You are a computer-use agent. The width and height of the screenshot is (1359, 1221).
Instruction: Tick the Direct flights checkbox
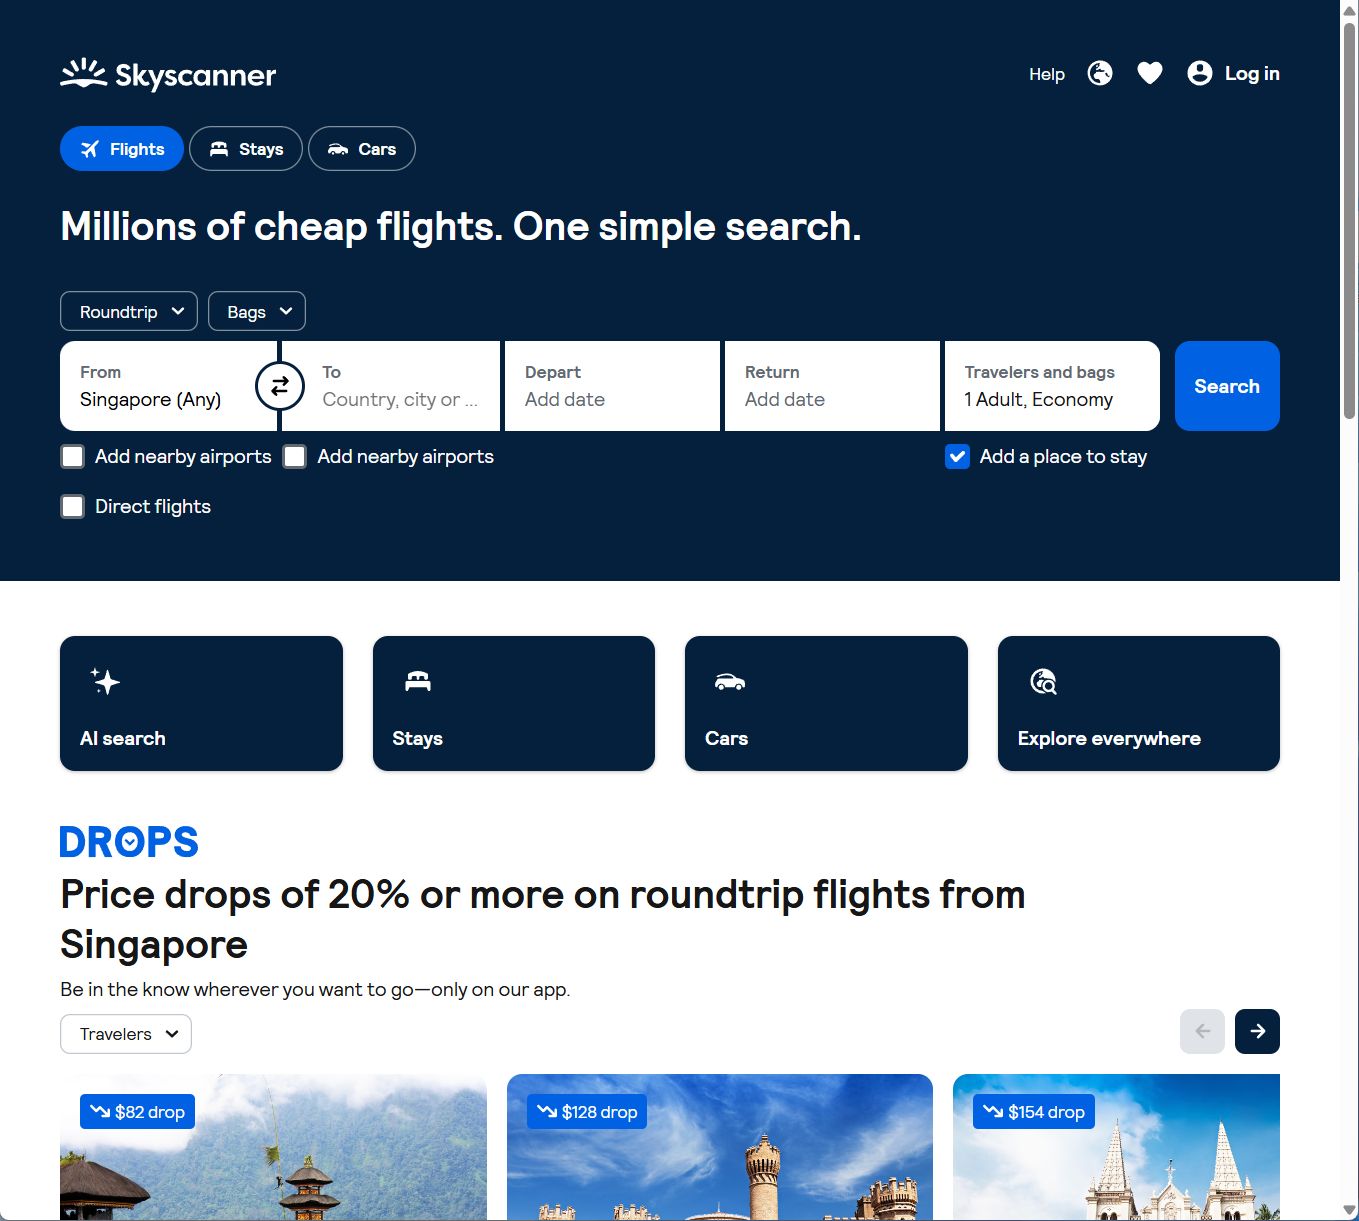73,507
